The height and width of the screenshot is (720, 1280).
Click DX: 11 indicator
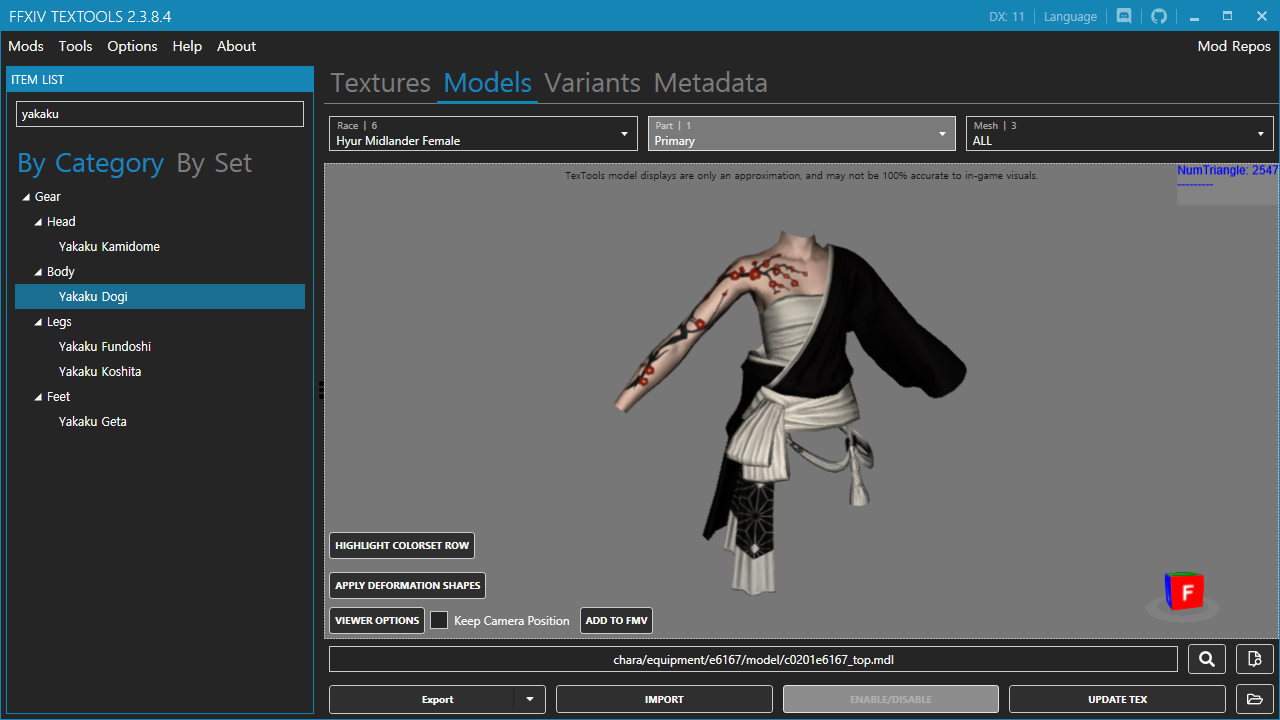(x=1007, y=16)
